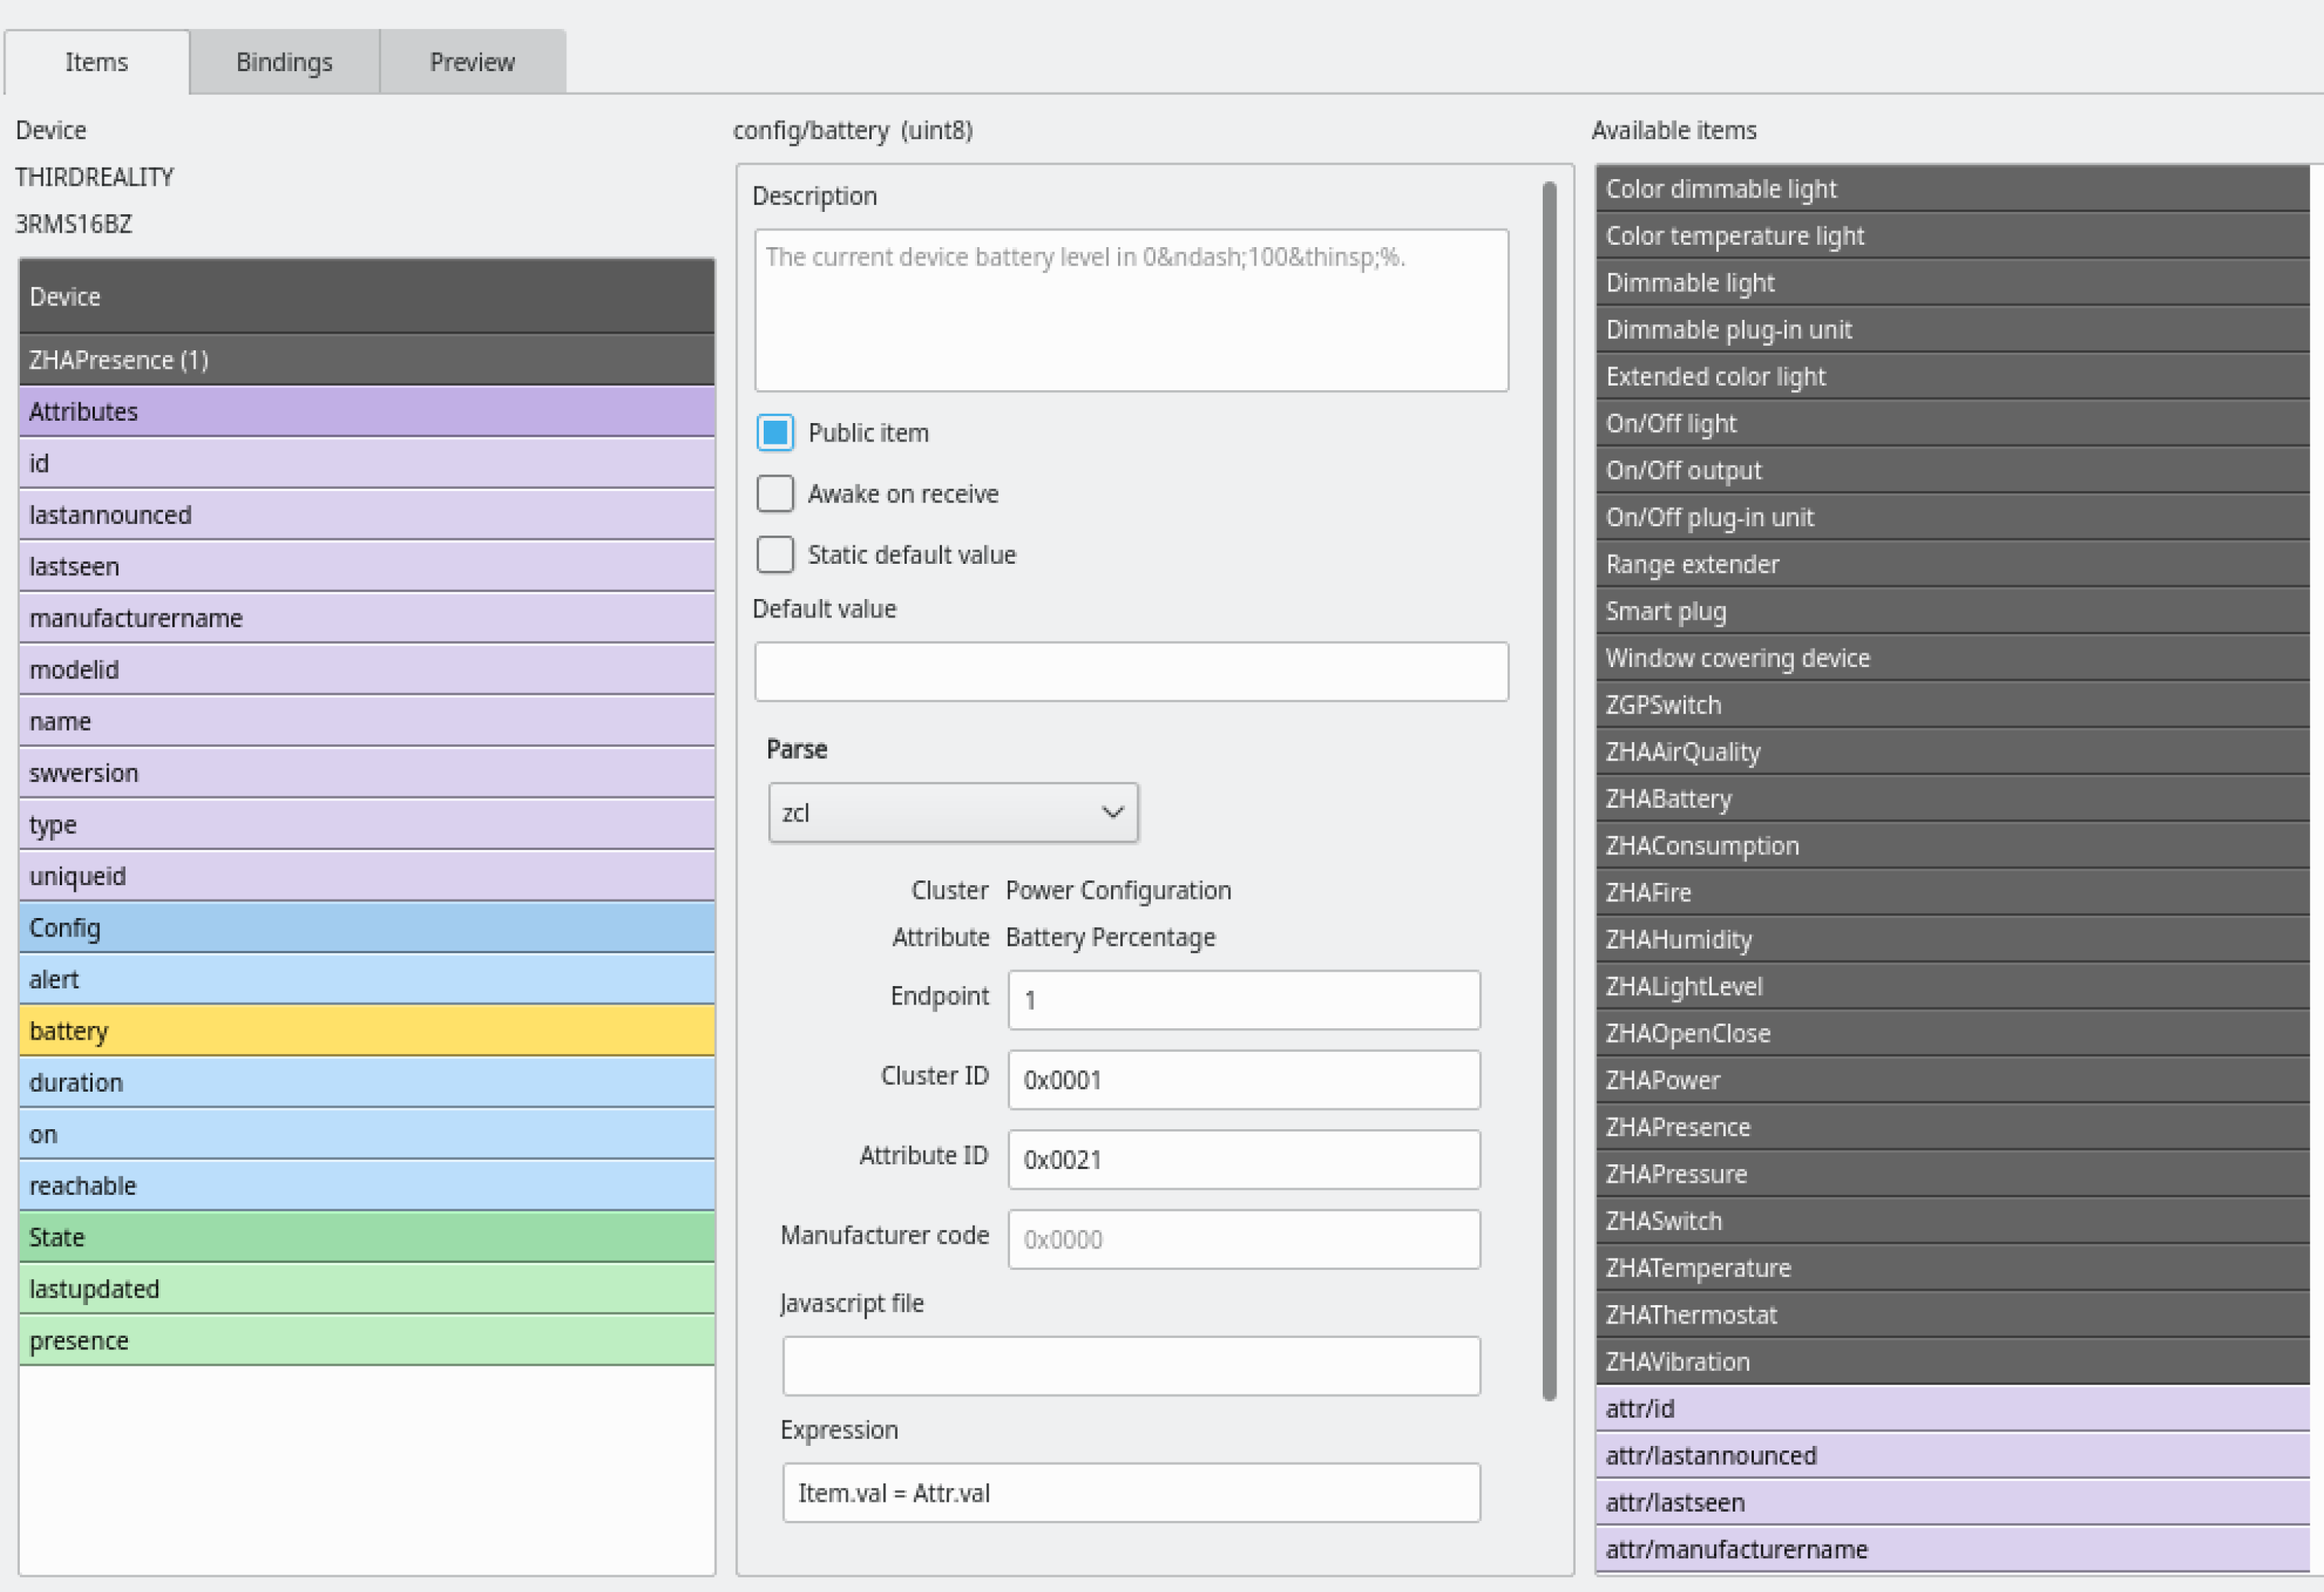Check the Static default value option
The image size is (2324, 1592).
(x=775, y=555)
